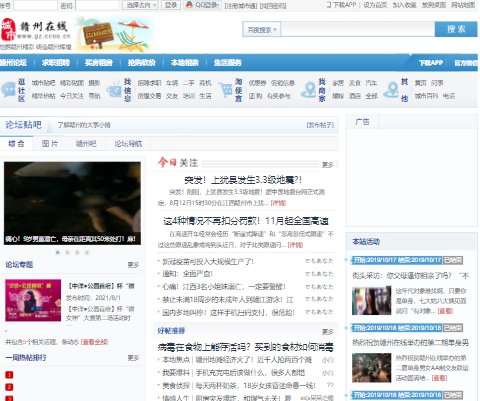Open the chat bubble 逛社区 icon
Viewport: 480px width, 401px height.
[8, 90]
